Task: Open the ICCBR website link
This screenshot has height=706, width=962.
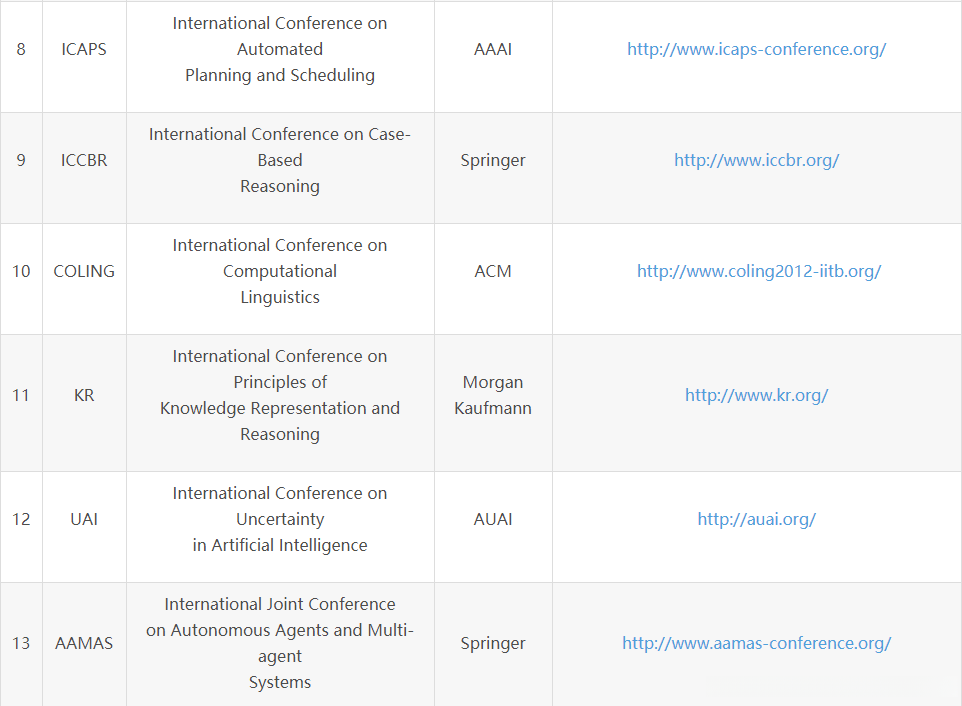Action: [756, 160]
